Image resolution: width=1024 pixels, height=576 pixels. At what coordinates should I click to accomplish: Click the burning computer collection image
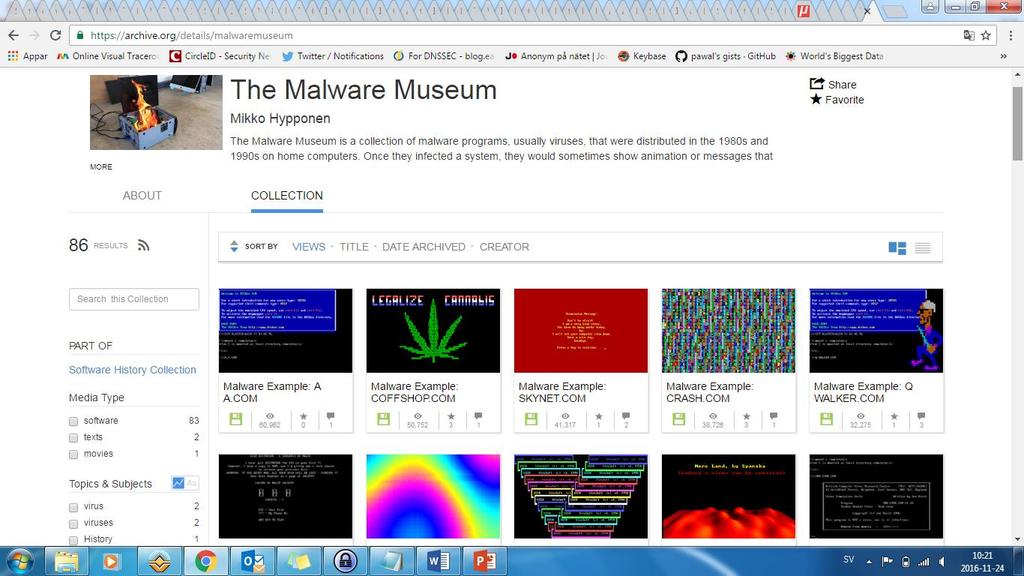click(156, 112)
